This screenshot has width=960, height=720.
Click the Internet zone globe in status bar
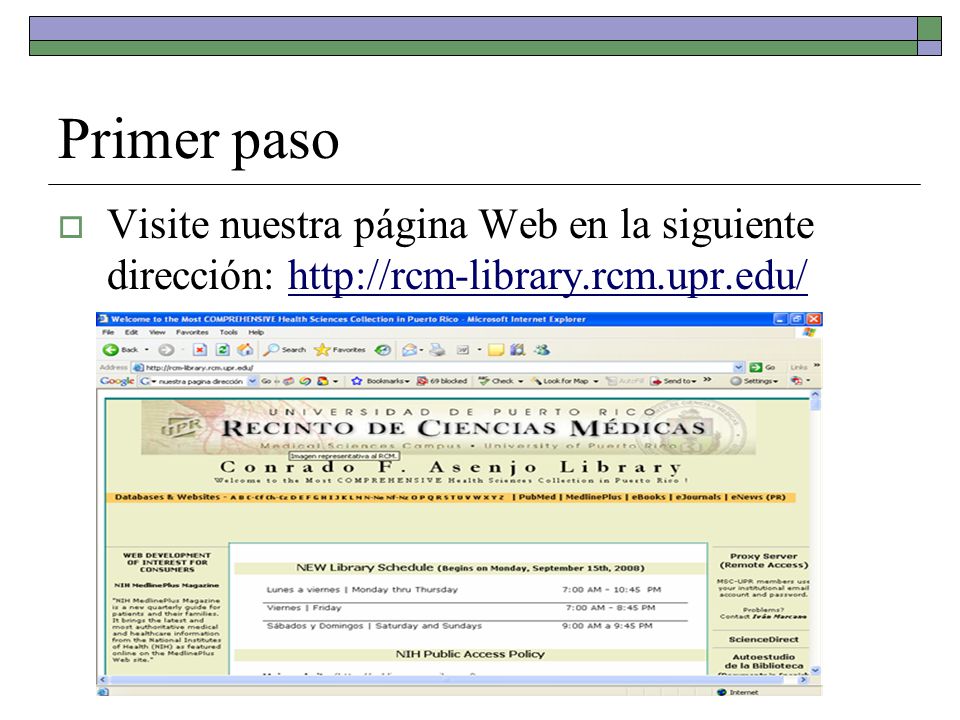coord(722,692)
